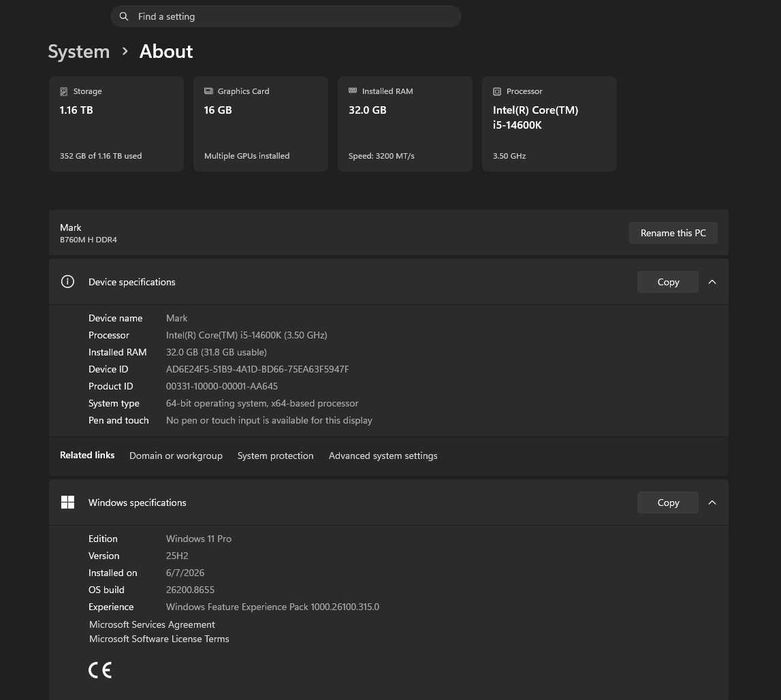
Task: Click the Windows logo icon
Action: coord(67,502)
